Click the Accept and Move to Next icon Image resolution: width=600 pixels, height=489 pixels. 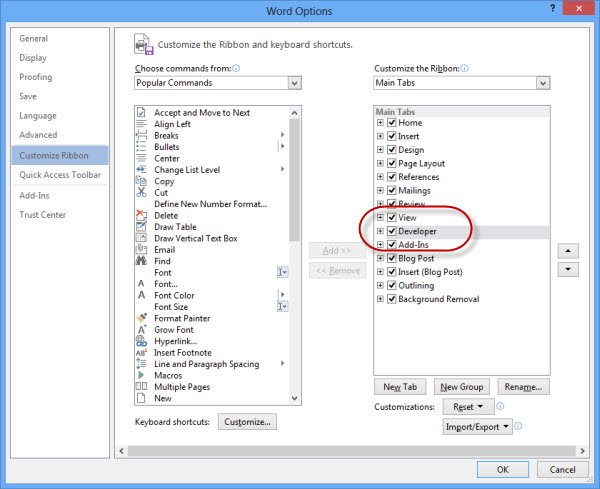pos(141,112)
